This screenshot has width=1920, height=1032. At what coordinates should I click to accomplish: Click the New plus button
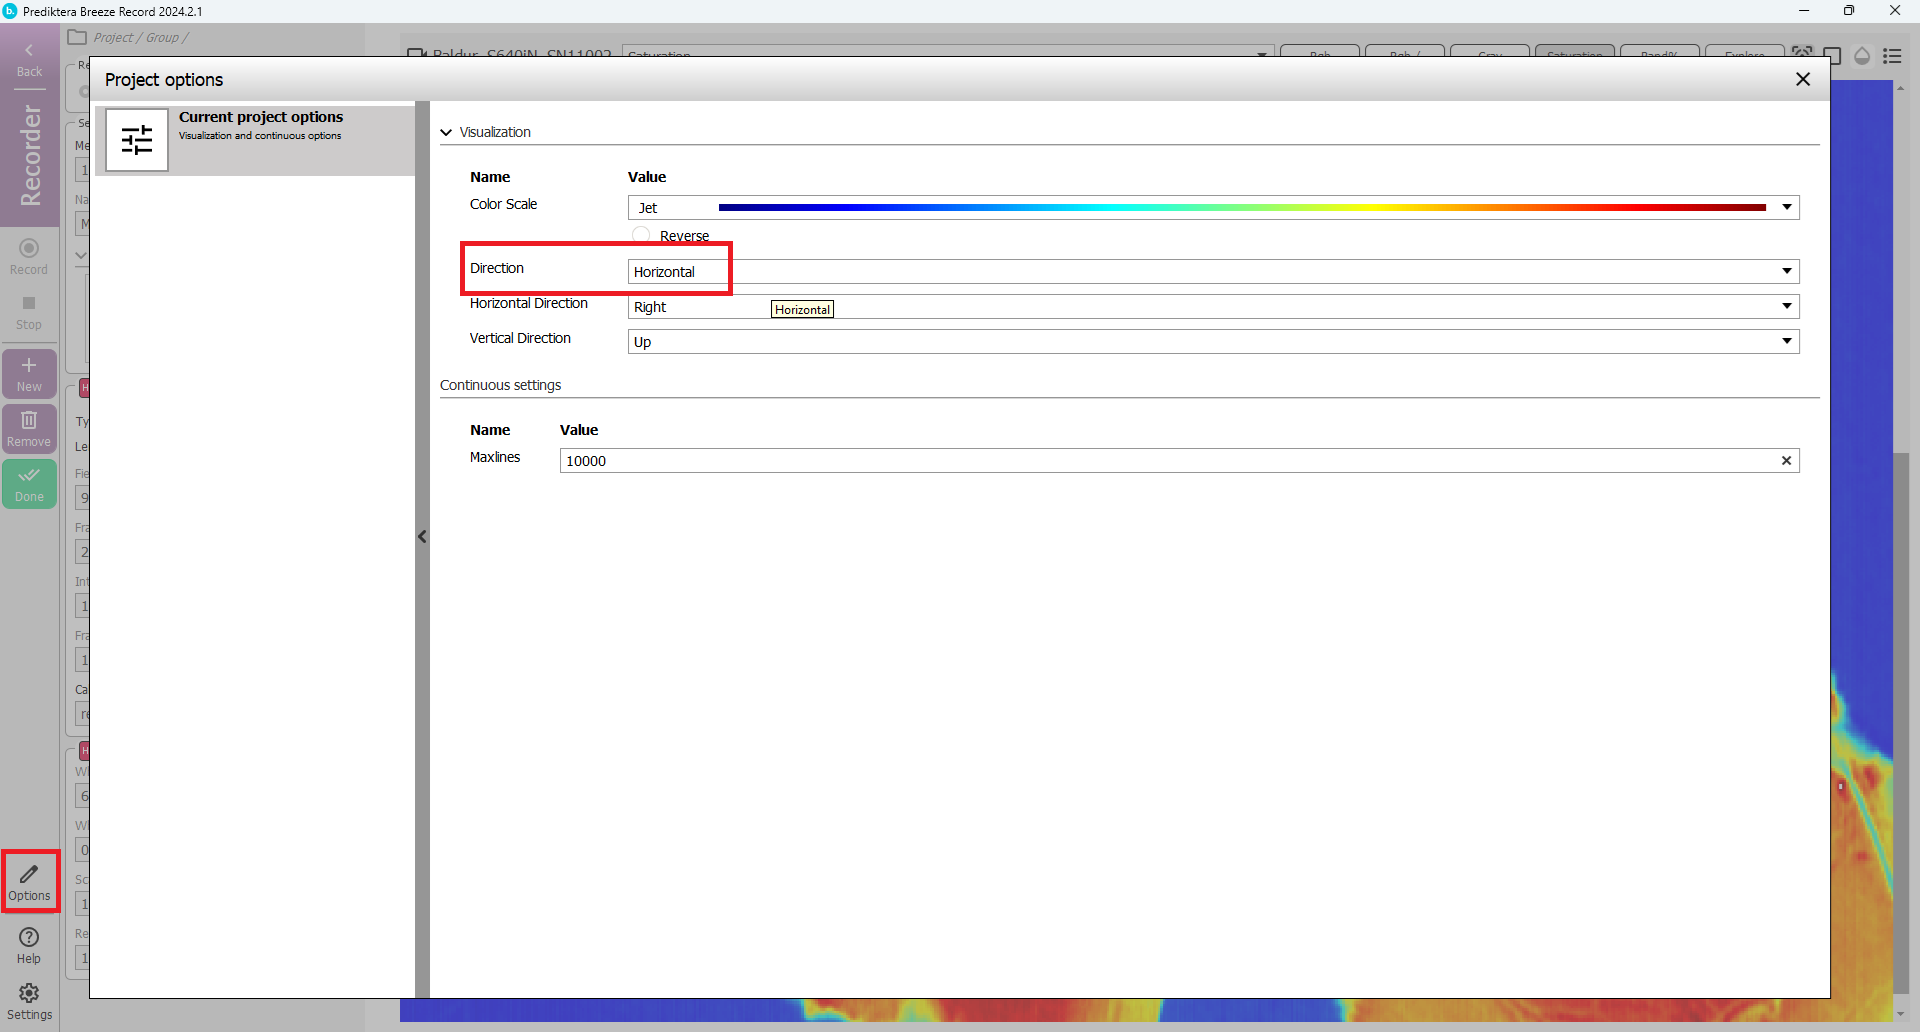(29, 373)
